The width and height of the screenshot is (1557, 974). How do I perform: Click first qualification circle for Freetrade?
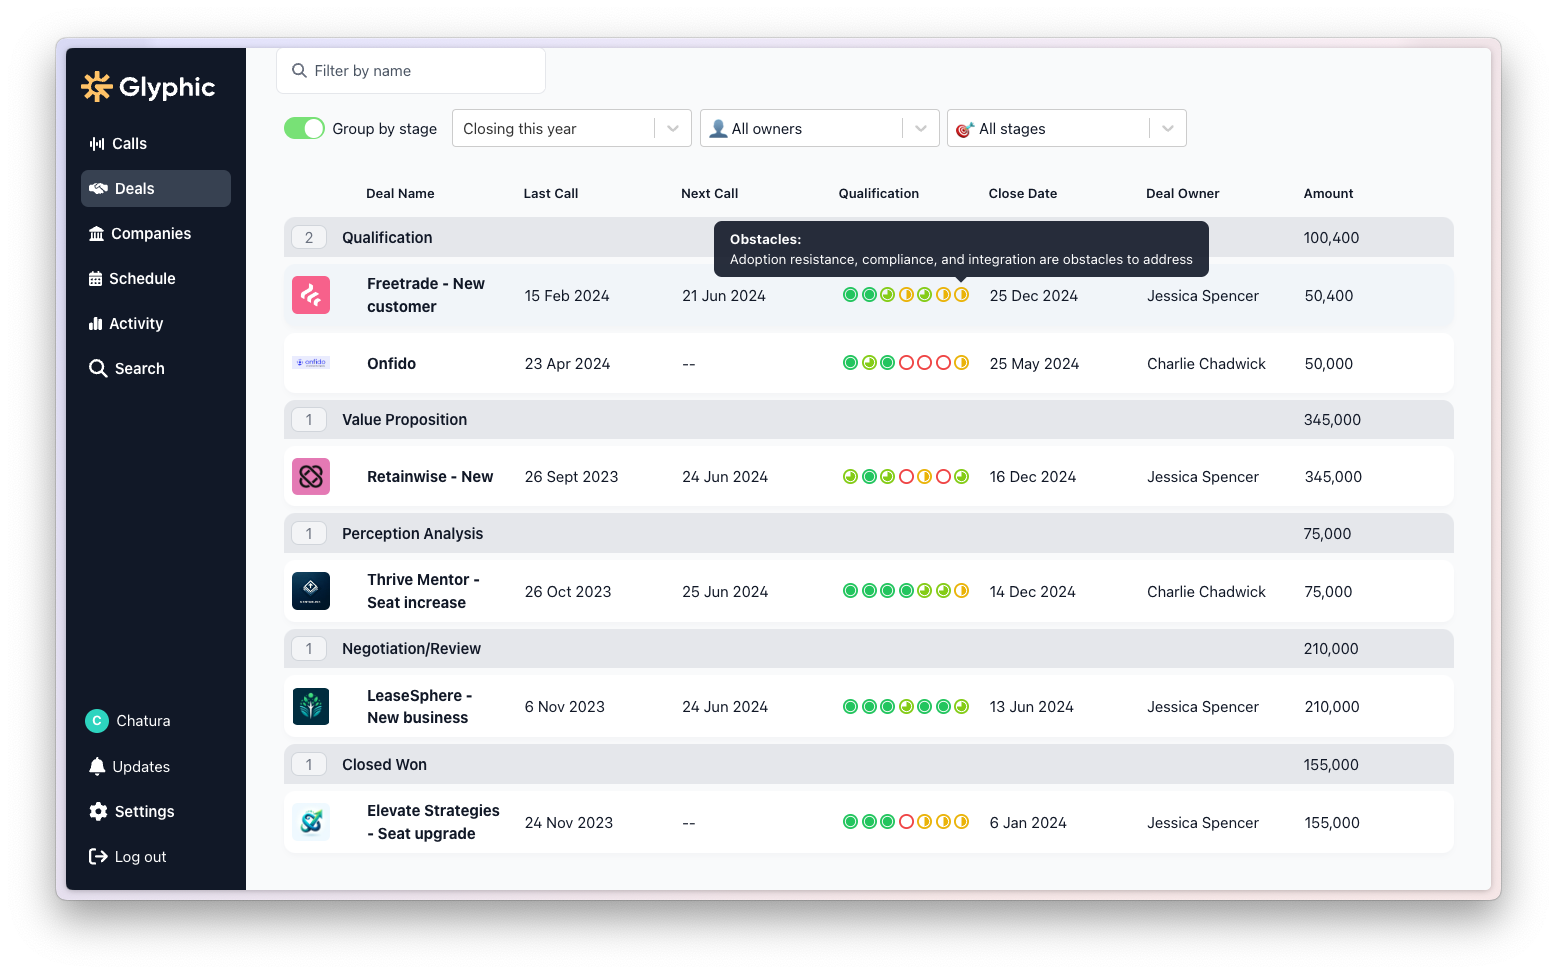[850, 295]
